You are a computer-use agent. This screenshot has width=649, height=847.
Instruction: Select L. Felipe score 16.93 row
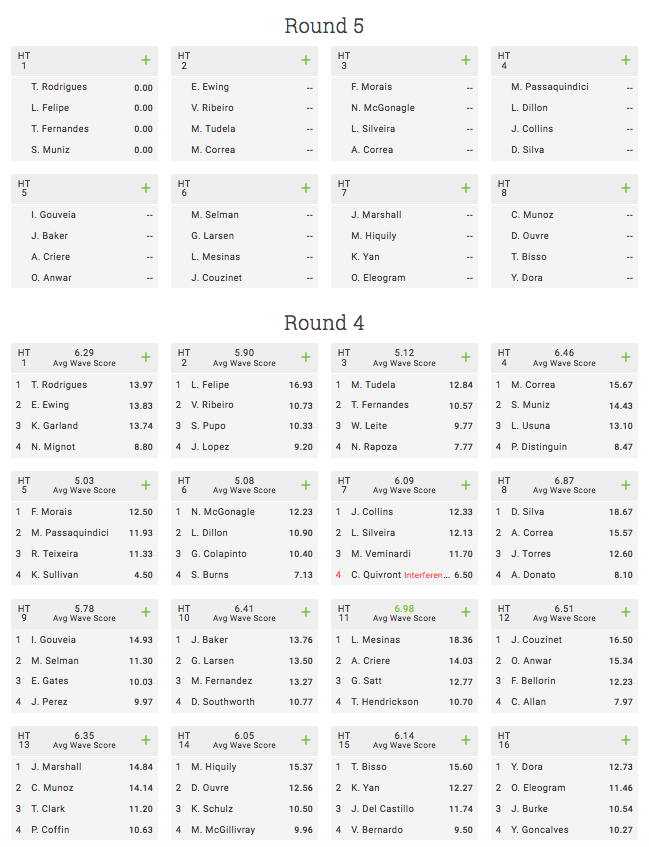coord(244,385)
